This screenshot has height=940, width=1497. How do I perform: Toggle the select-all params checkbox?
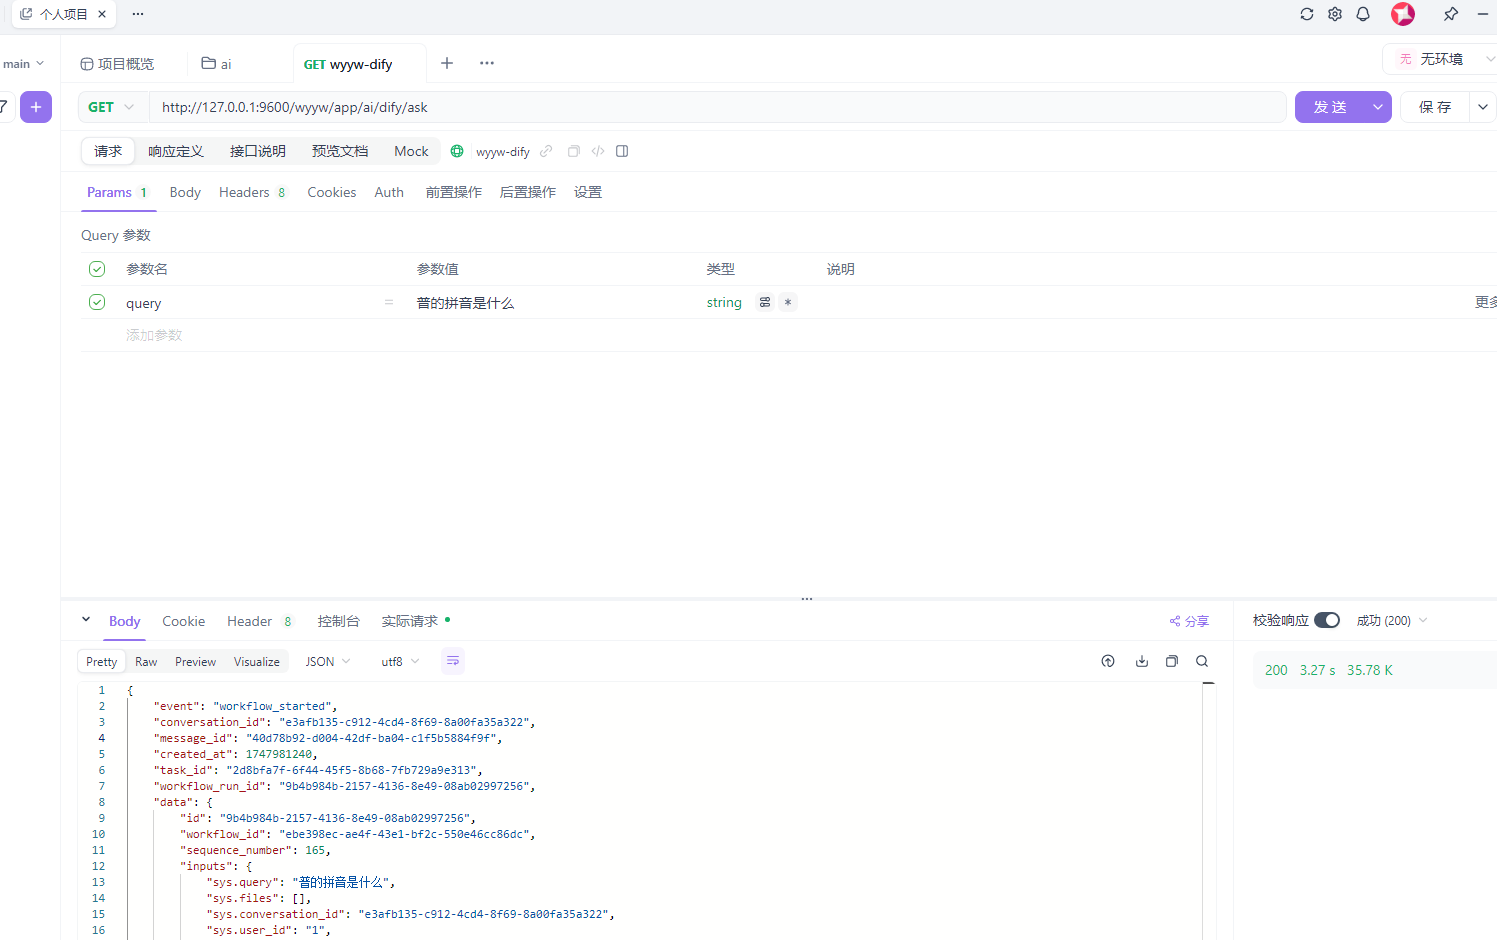[x=97, y=269]
